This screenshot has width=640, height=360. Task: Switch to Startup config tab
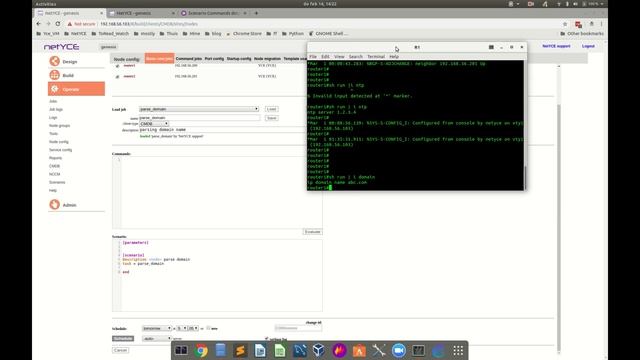coord(239,59)
